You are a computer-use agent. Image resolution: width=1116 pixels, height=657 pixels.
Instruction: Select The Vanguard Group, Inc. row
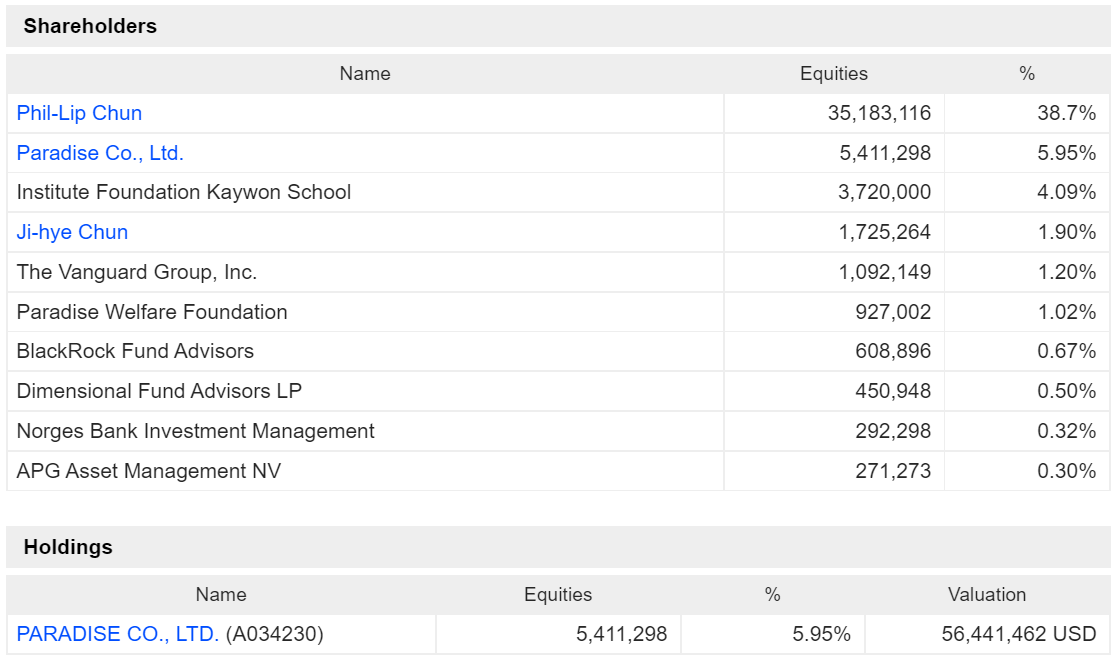pyautogui.click(x=558, y=272)
